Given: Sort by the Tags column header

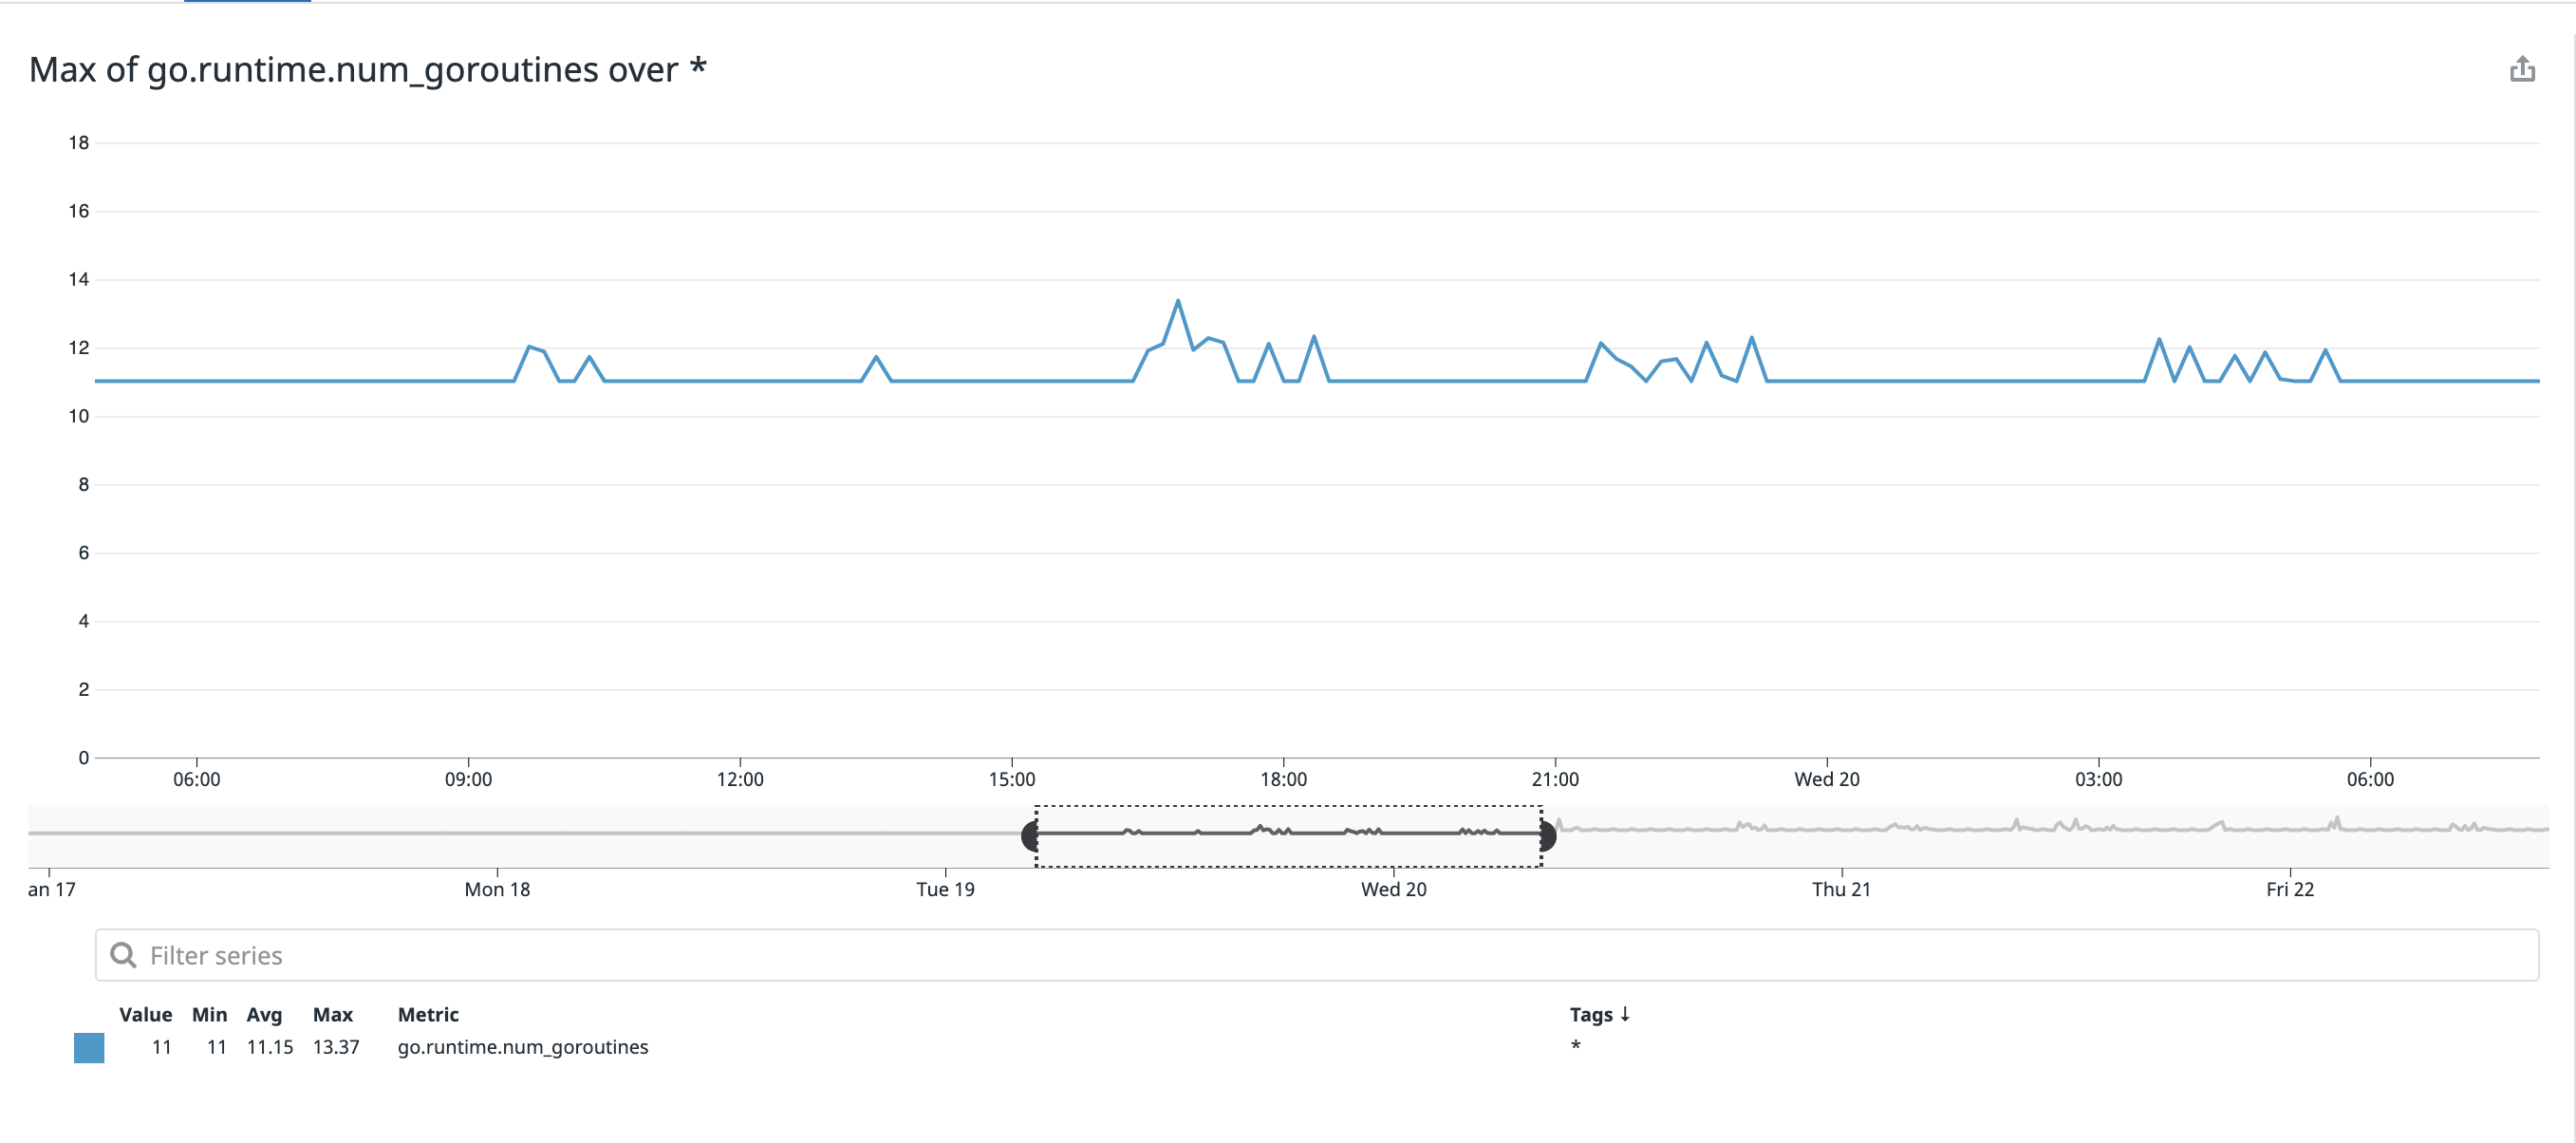Looking at the screenshot, I should click(x=1590, y=1014).
